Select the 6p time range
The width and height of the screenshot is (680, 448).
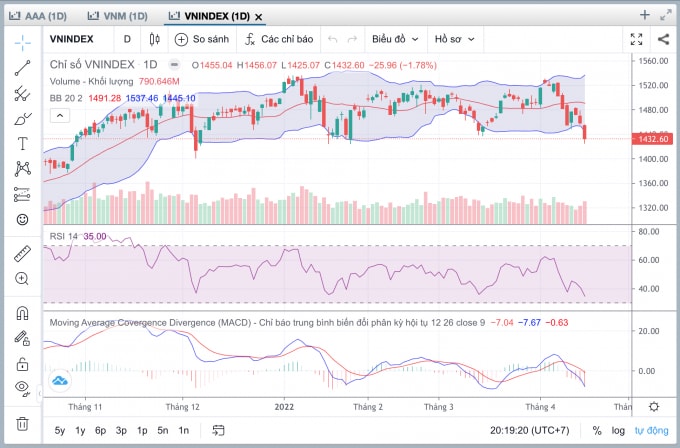coord(101,431)
